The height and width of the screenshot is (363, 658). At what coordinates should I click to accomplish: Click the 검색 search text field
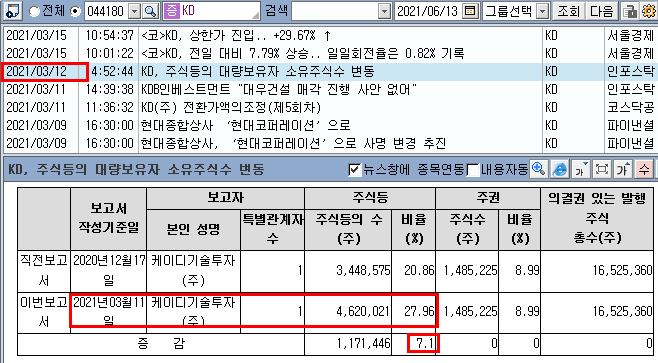335,11
